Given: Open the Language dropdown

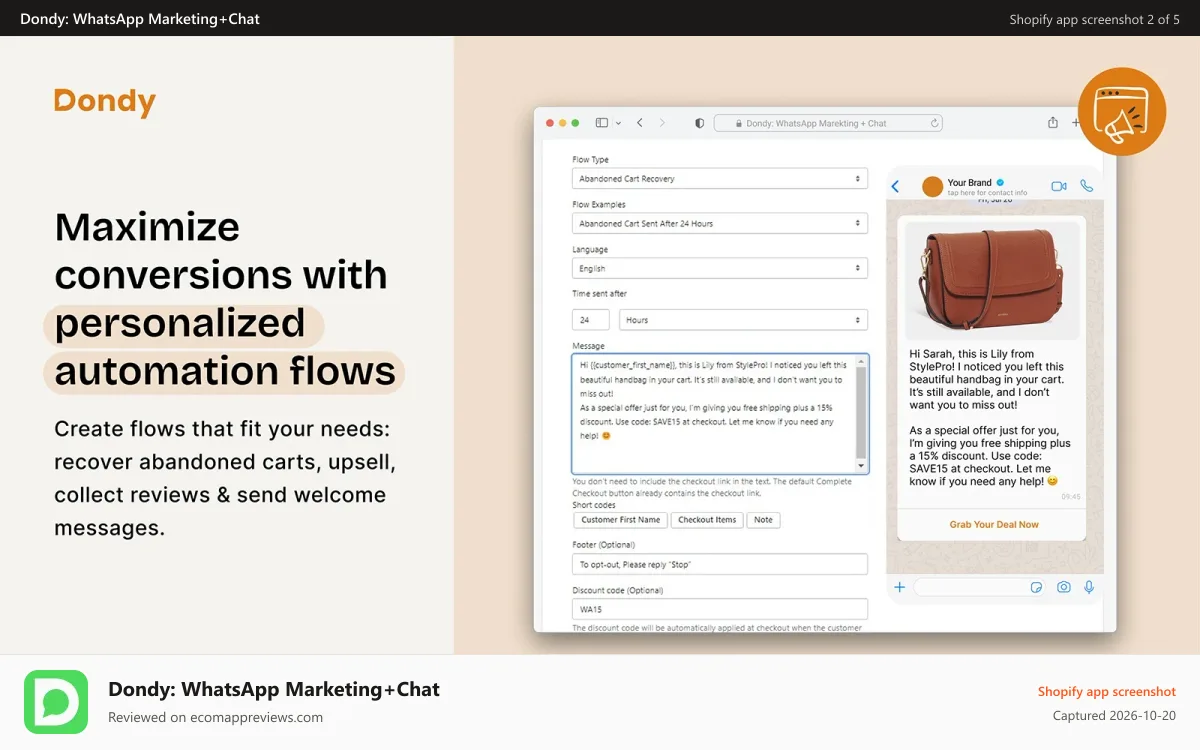Looking at the screenshot, I should [720, 268].
